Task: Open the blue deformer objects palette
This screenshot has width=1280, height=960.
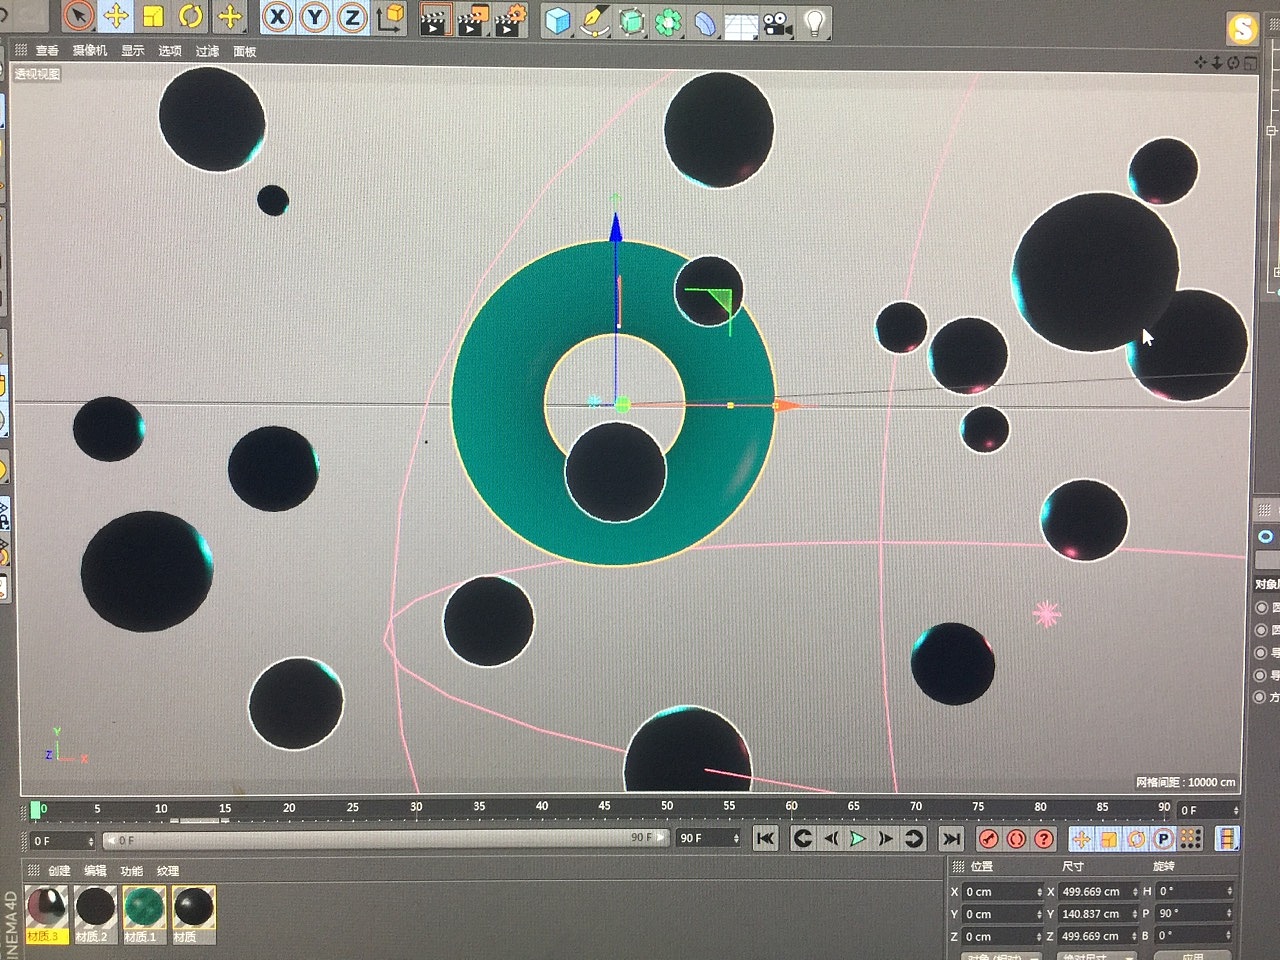Action: click(704, 22)
